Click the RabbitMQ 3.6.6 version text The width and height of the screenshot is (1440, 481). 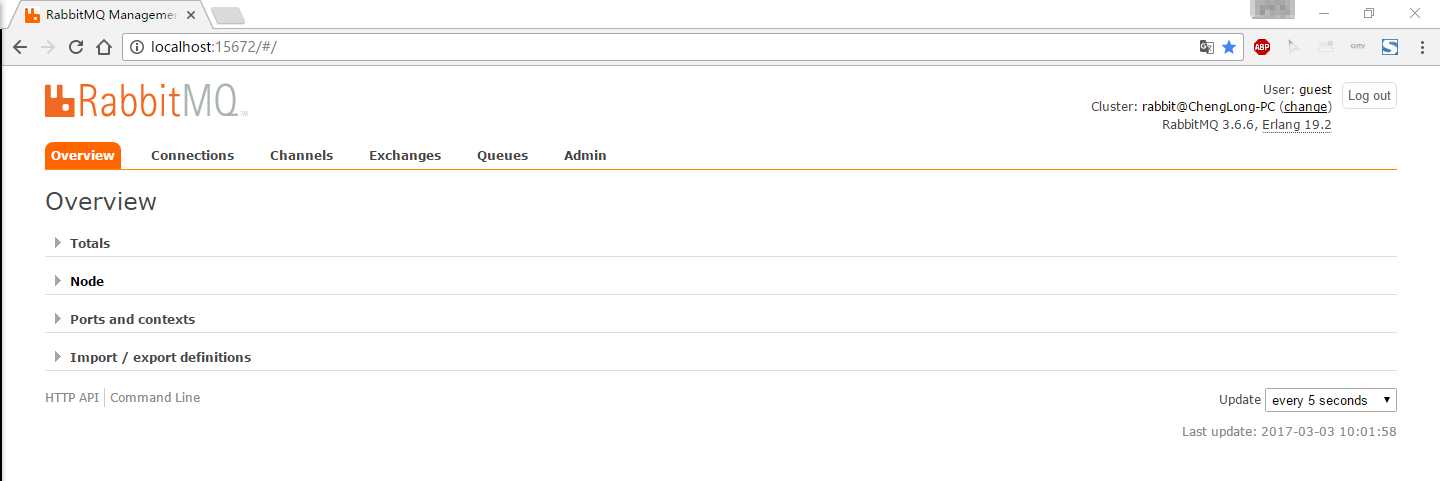tap(1208, 125)
